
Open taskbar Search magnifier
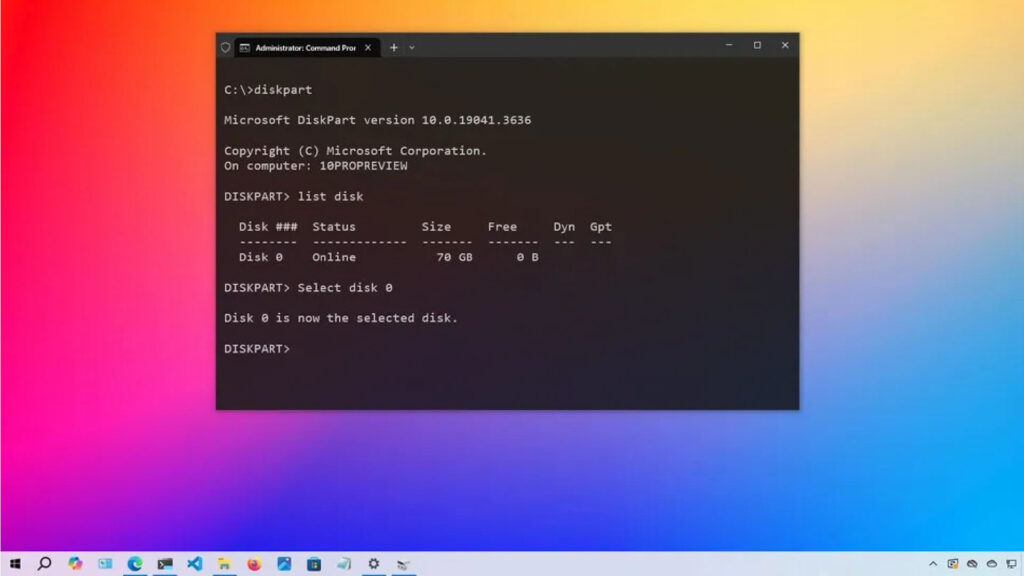pos(44,564)
